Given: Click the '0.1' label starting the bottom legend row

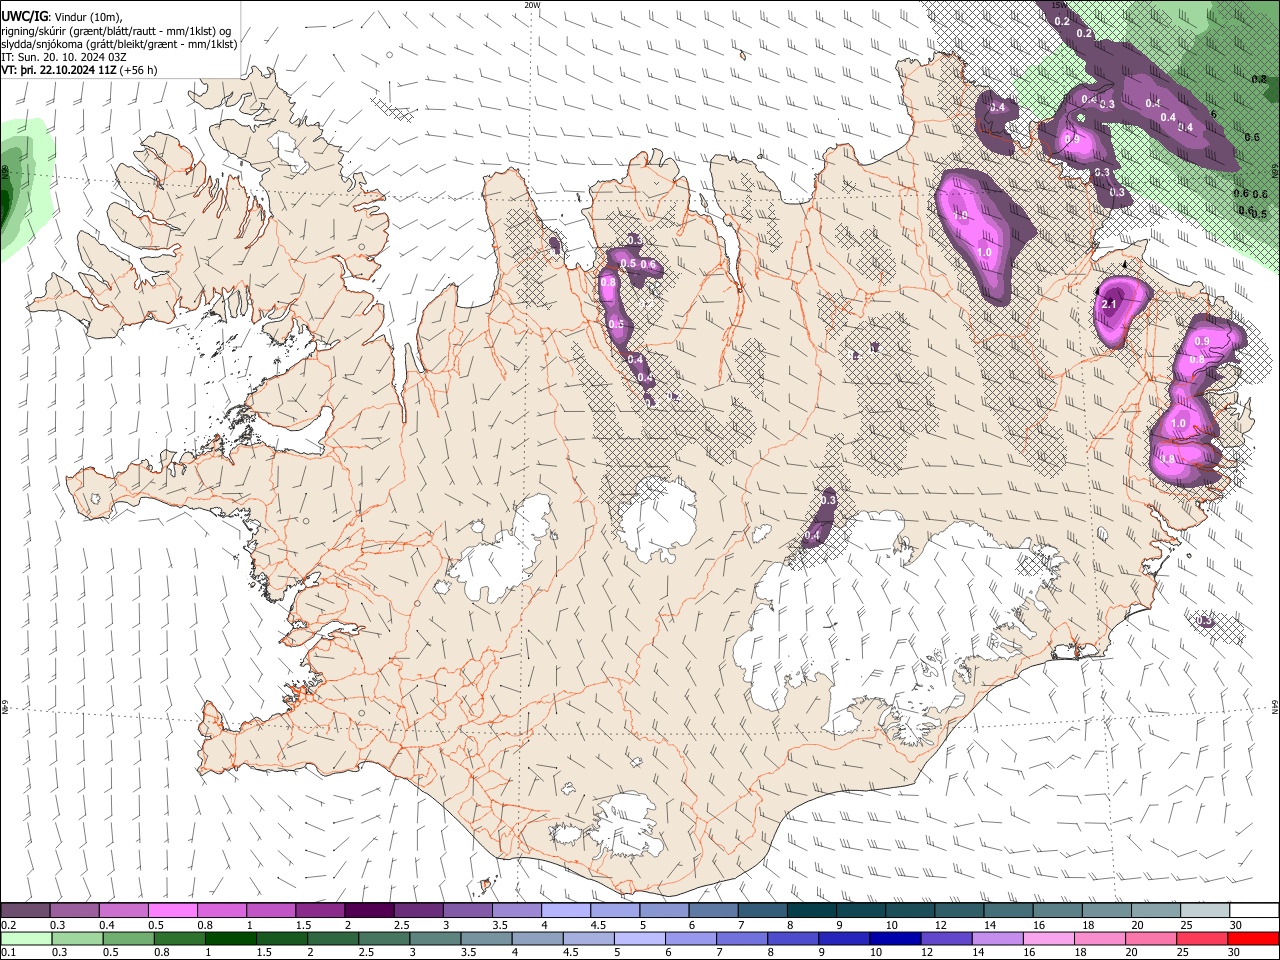Looking at the screenshot, I should pyautogui.click(x=8, y=952).
